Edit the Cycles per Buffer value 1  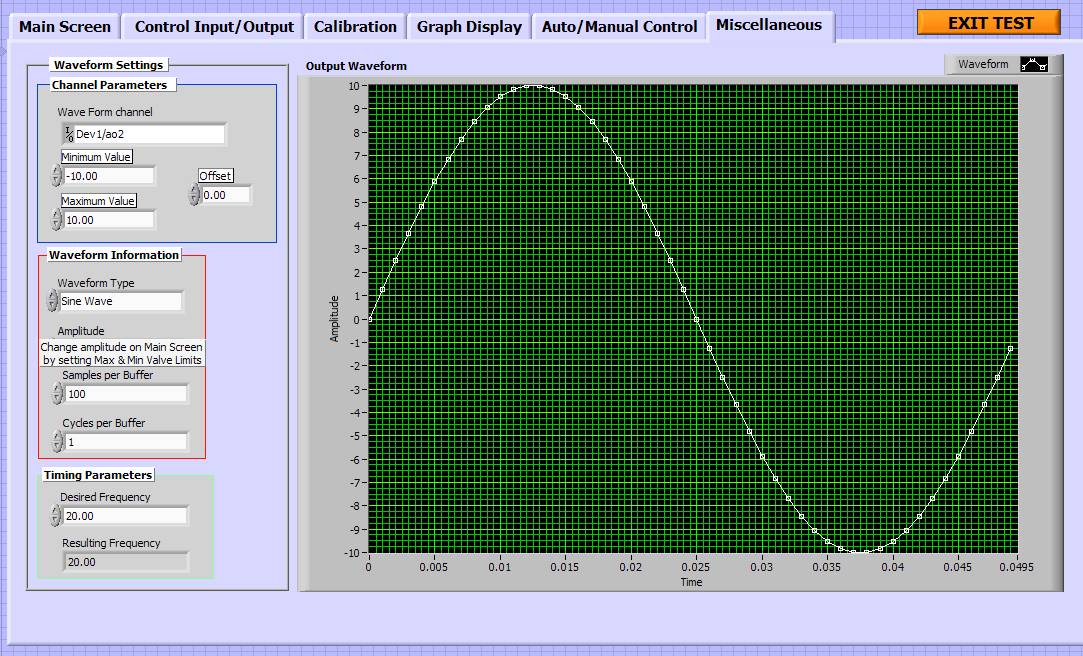(x=126, y=442)
